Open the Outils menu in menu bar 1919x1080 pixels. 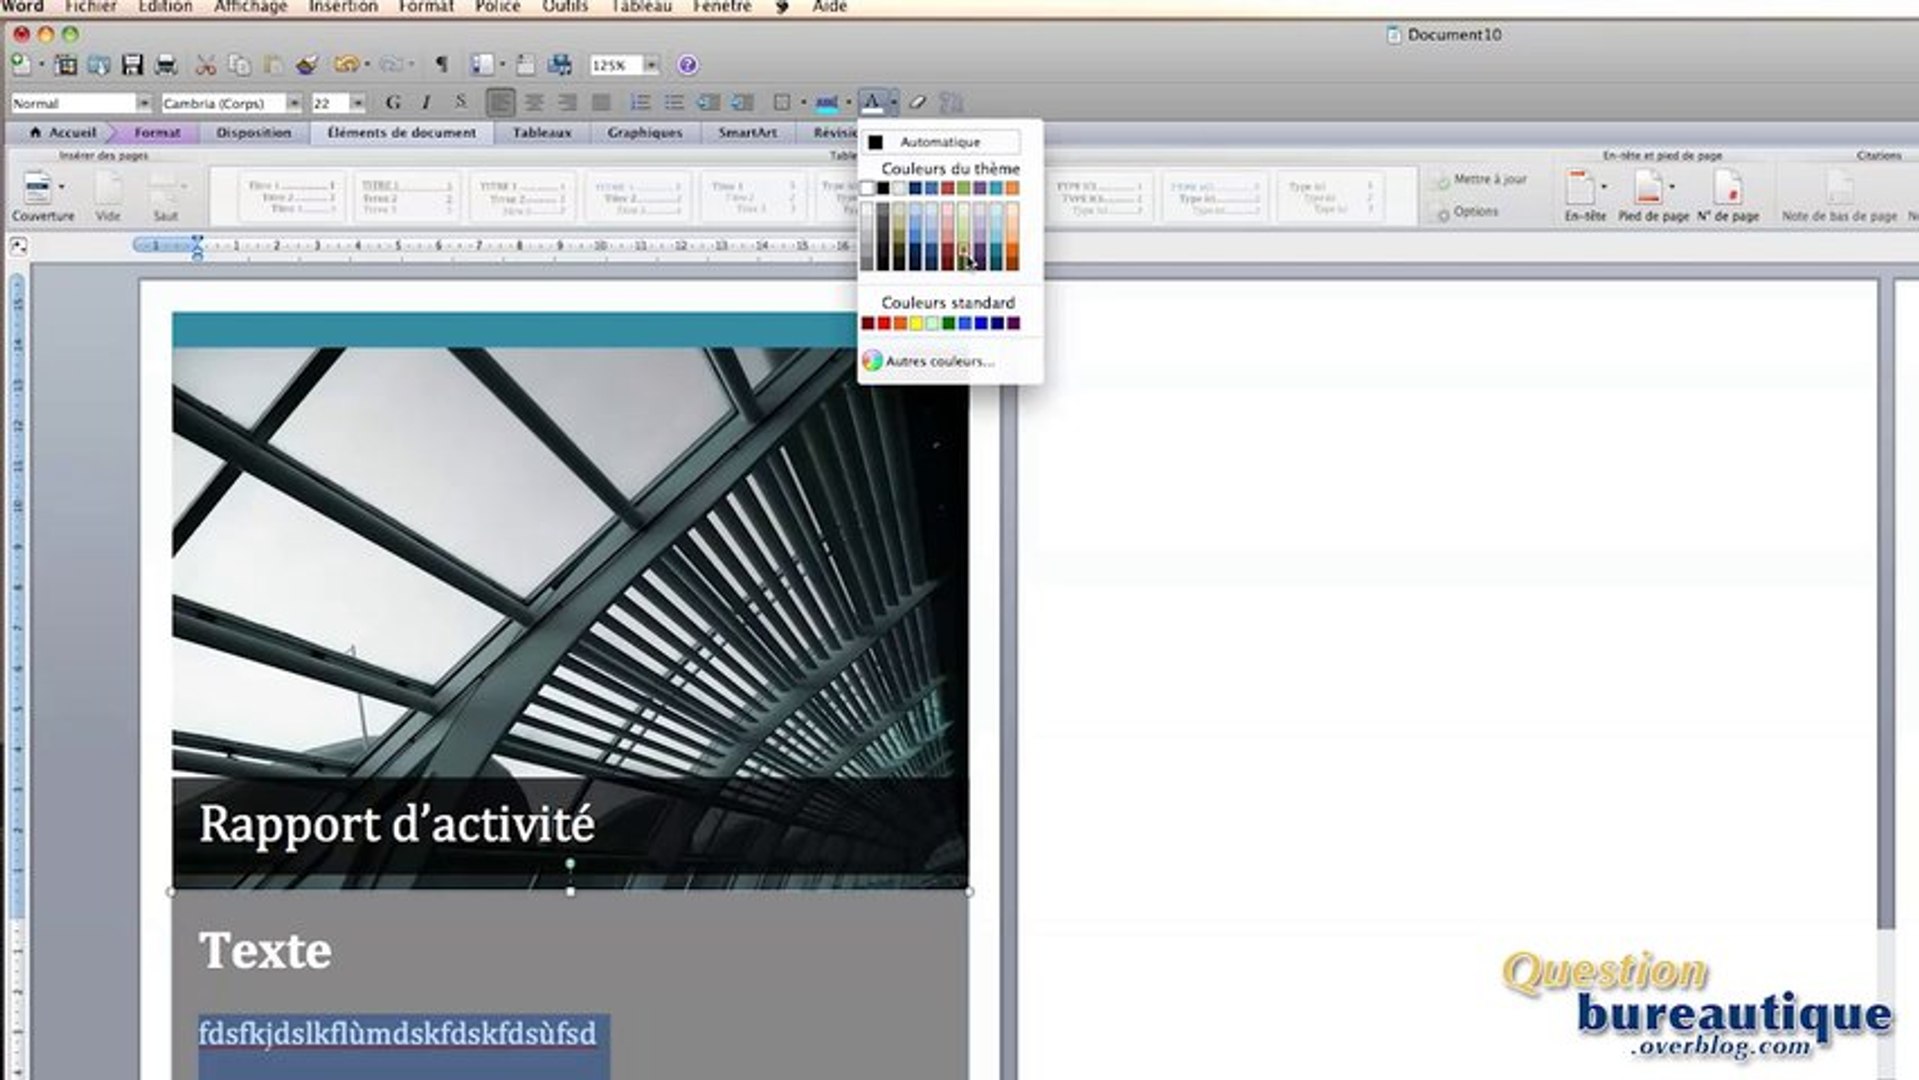(x=565, y=7)
